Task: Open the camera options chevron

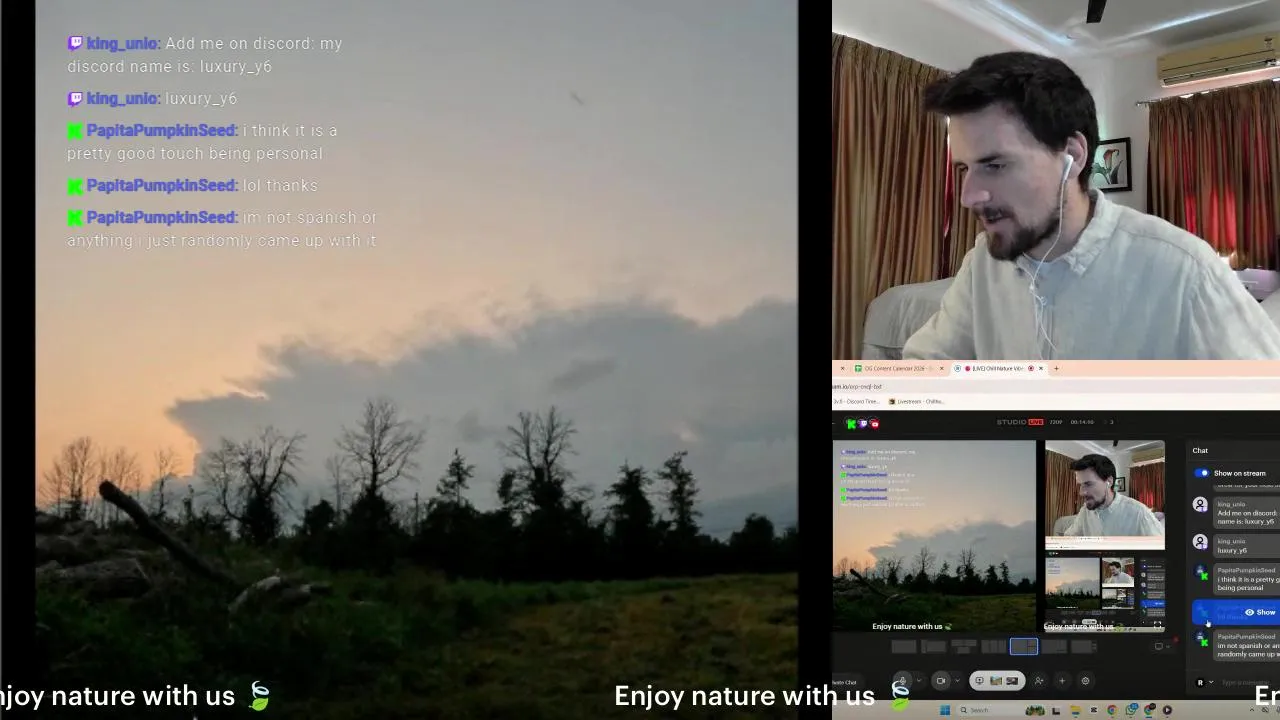Action: (957, 681)
